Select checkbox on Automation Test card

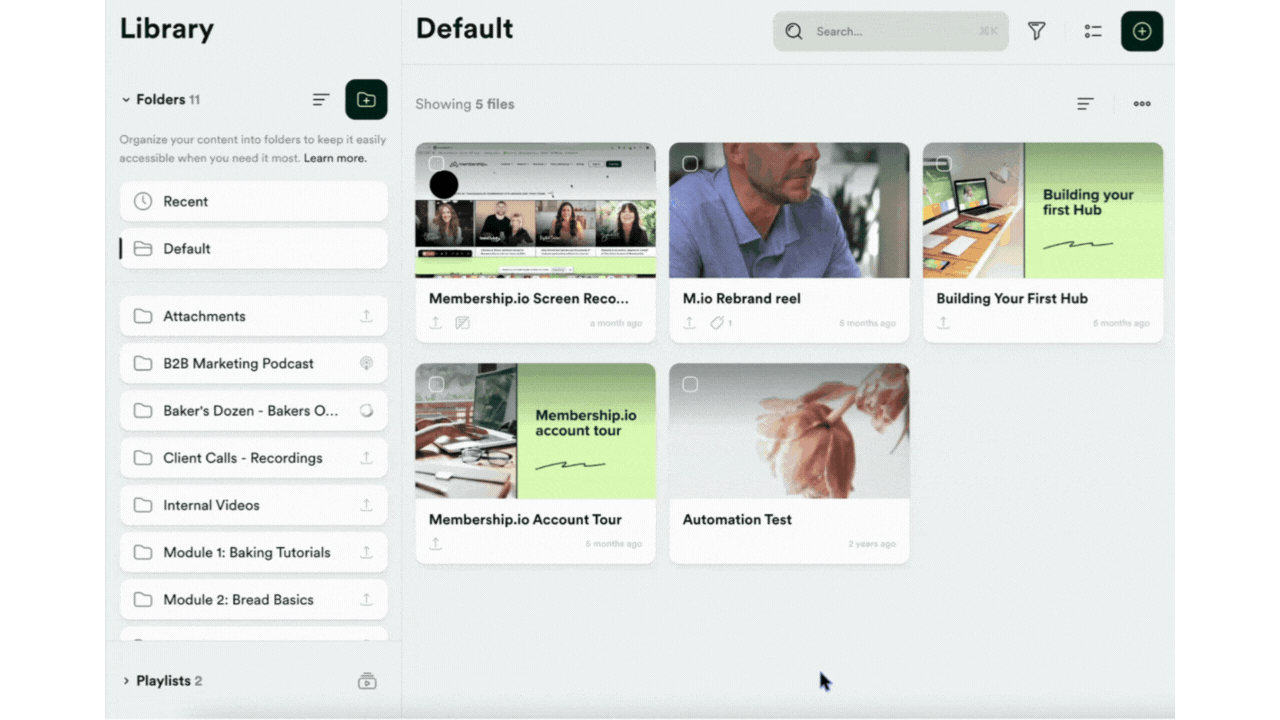click(x=690, y=384)
